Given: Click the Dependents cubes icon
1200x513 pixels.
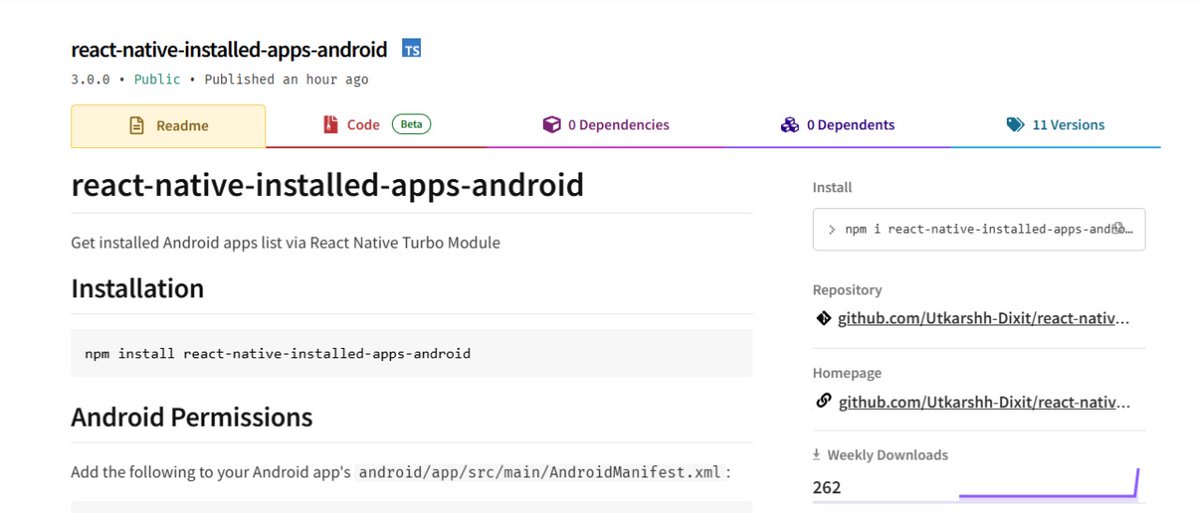Looking at the screenshot, I should pyautogui.click(x=790, y=125).
